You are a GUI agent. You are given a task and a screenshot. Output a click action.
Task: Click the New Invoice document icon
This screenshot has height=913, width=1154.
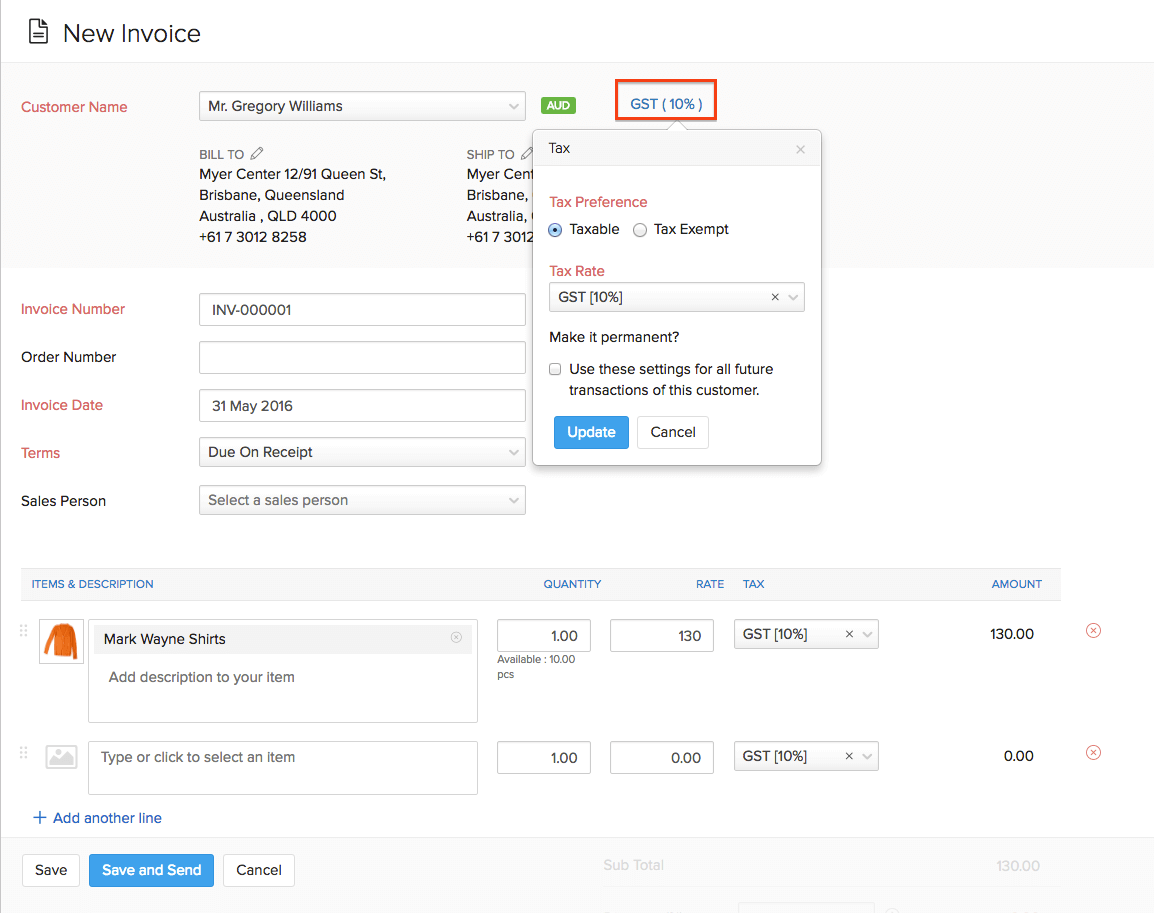37,31
